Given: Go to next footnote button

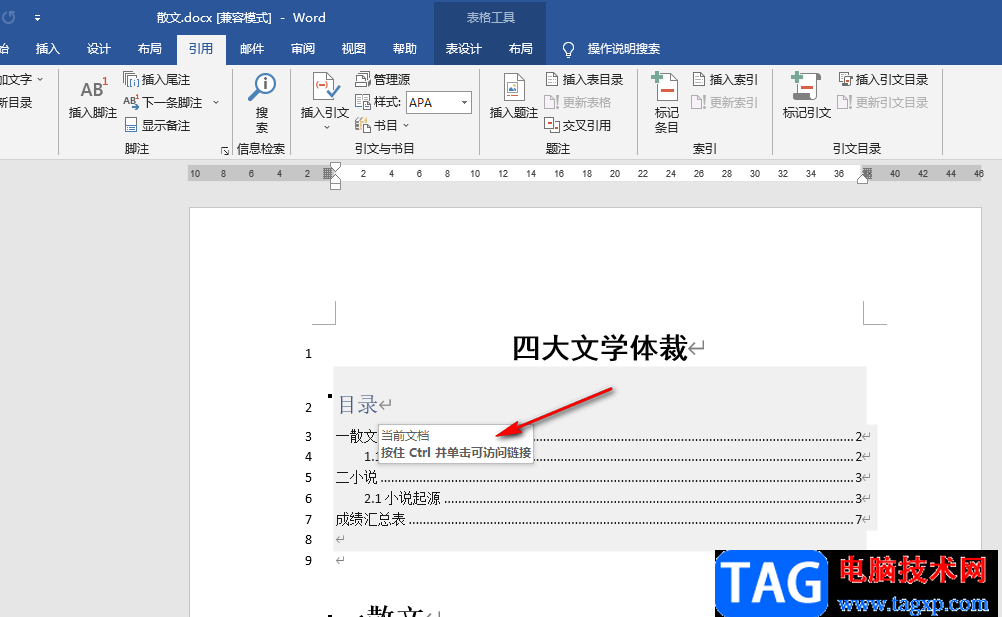Looking at the screenshot, I should pos(163,102).
